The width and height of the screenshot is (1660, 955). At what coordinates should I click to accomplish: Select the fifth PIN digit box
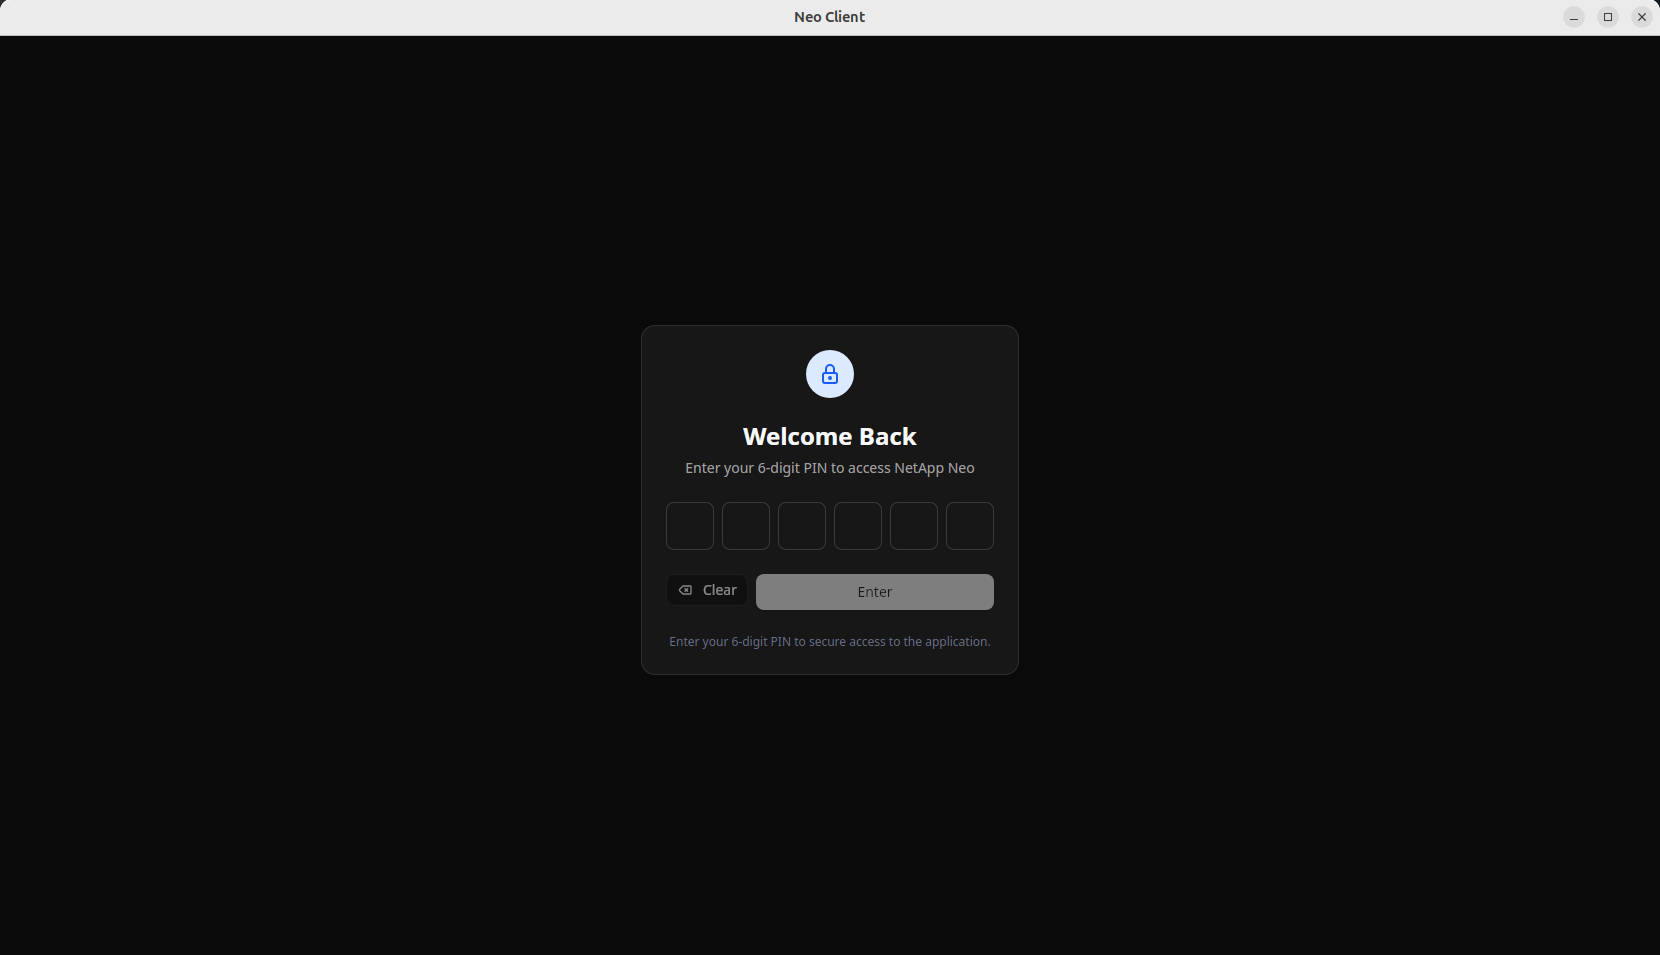[913, 525]
